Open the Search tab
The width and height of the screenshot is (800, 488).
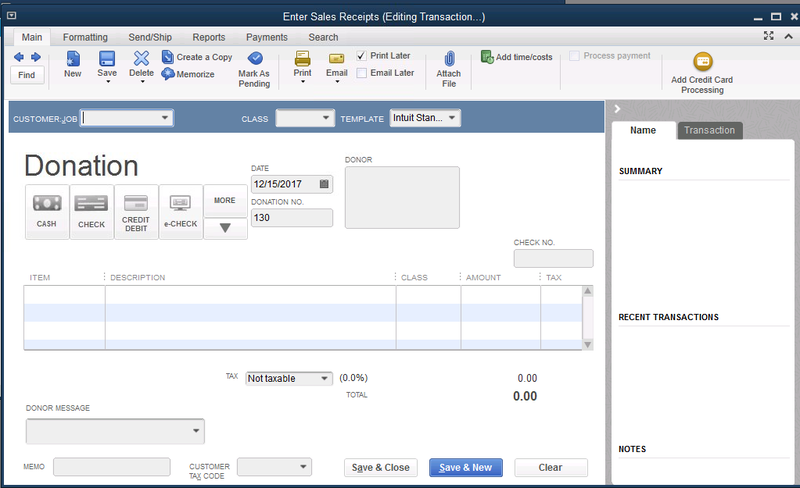point(323,37)
